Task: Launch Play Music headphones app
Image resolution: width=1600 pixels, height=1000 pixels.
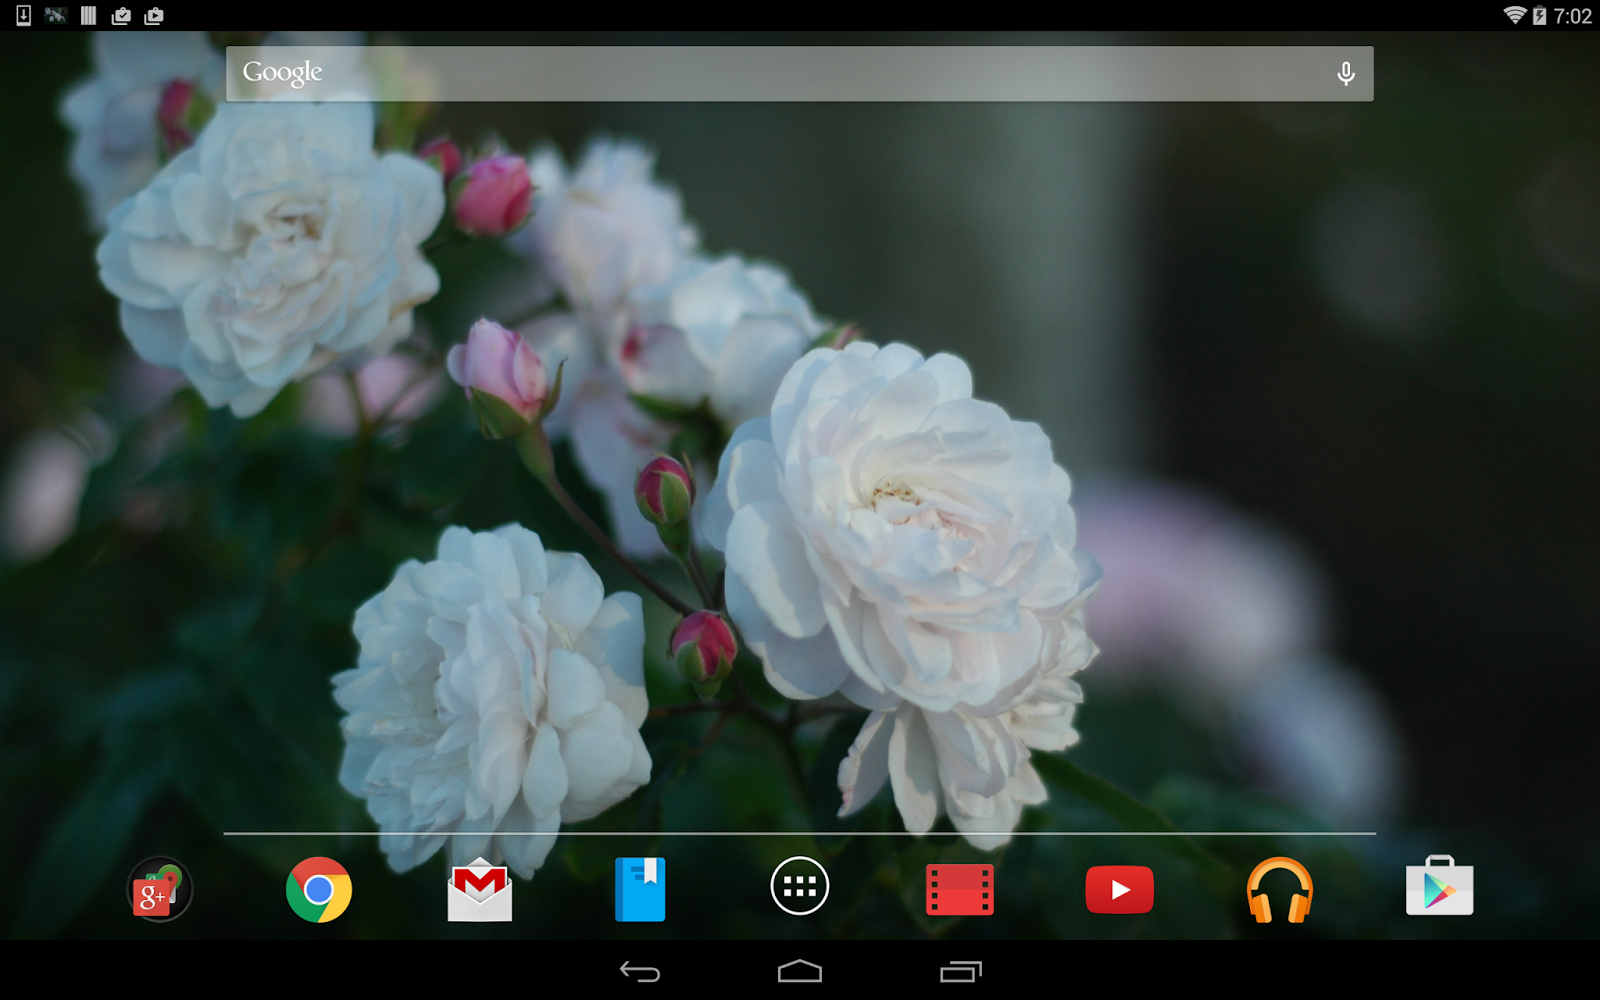Action: (1280, 889)
